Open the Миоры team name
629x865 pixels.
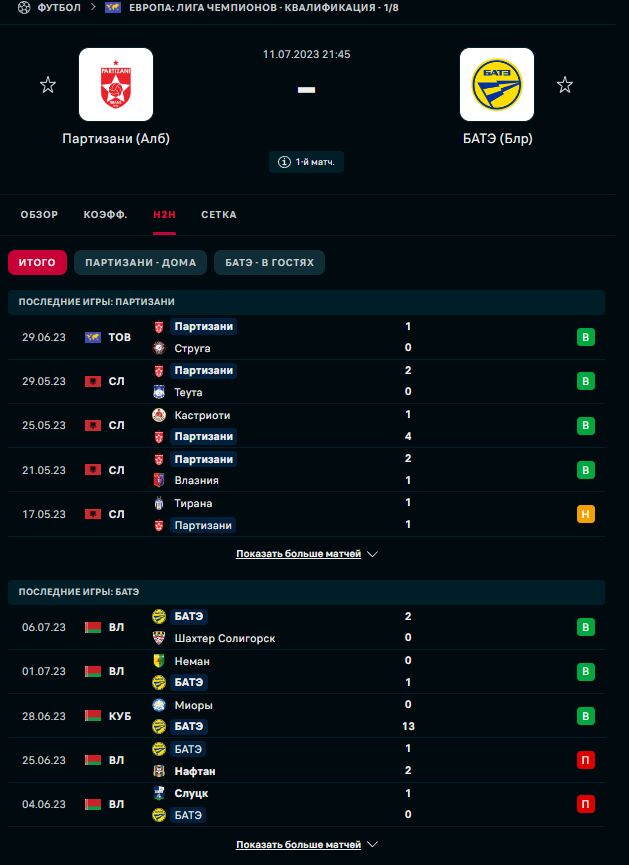click(193, 705)
